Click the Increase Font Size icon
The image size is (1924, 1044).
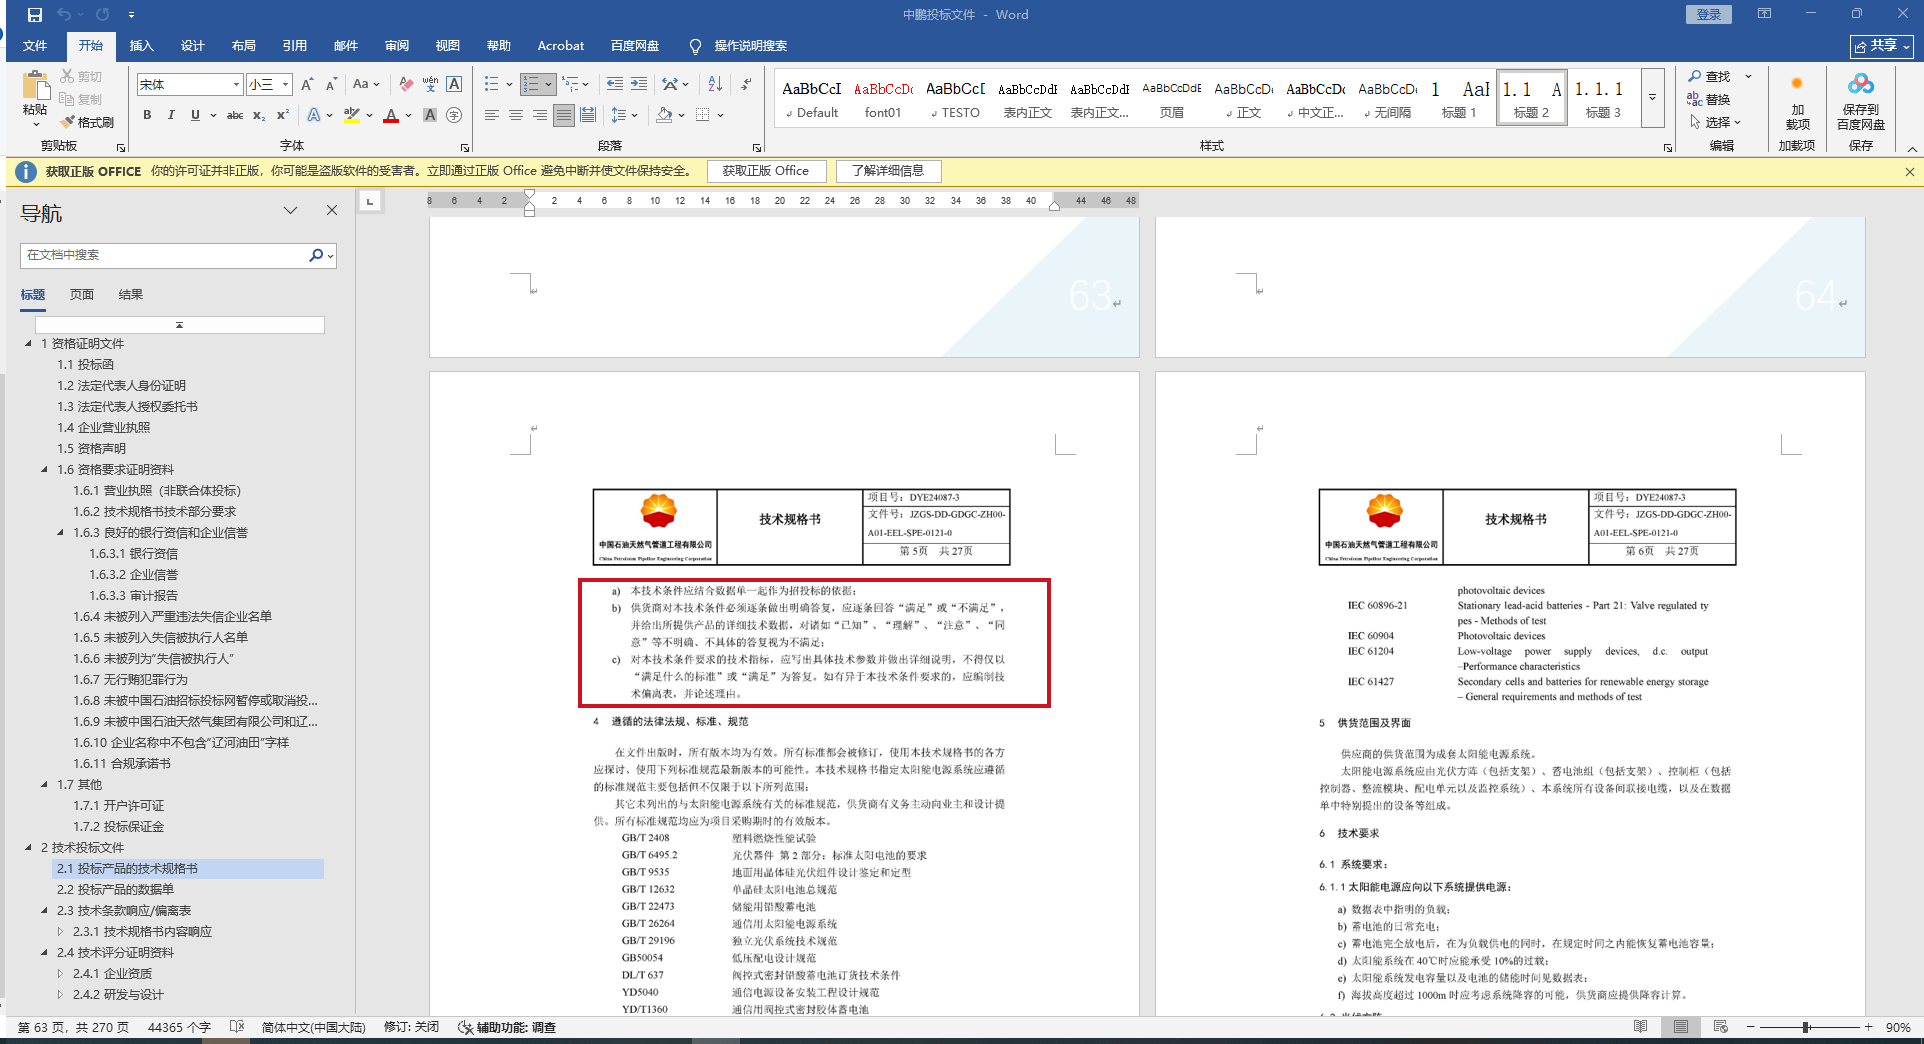(x=307, y=85)
